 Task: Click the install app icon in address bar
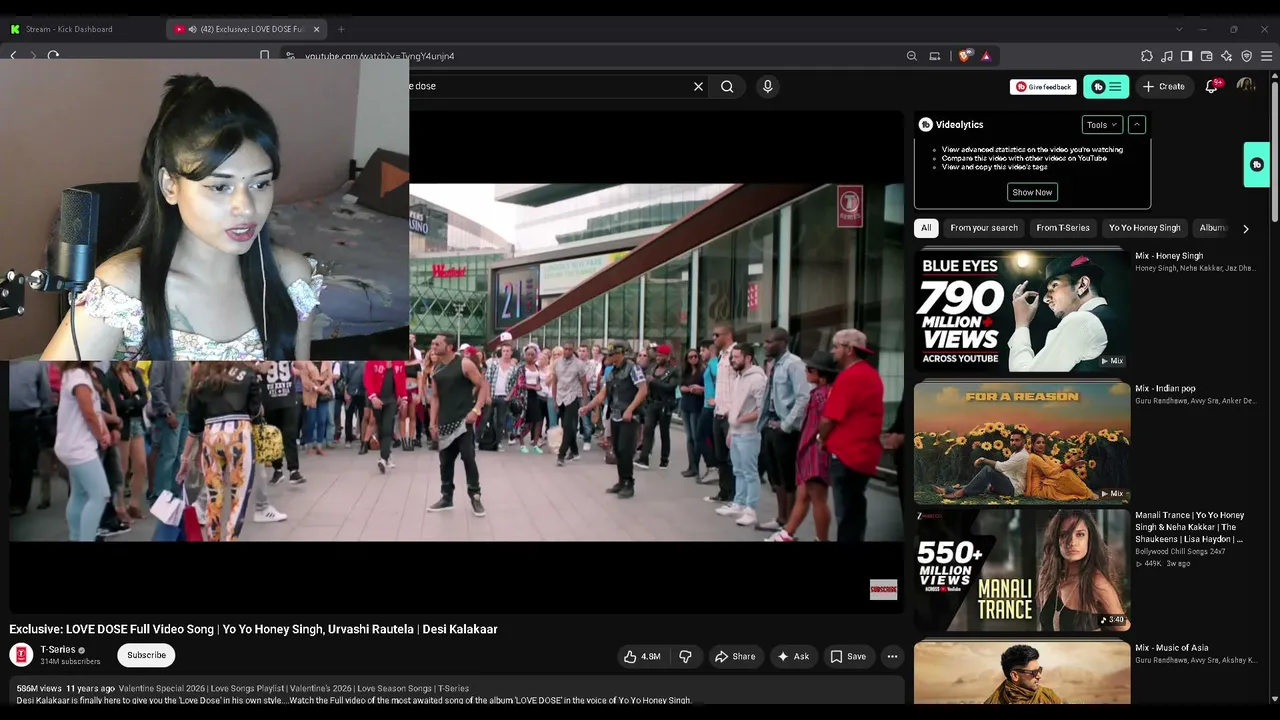pos(935,56)
